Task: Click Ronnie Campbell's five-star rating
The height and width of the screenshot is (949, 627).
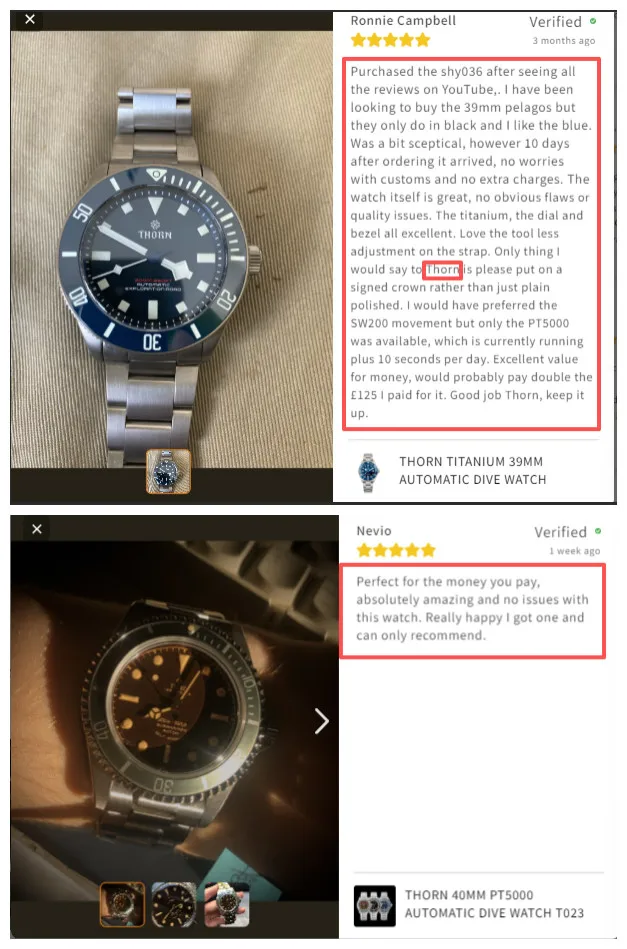Action: (x=390, y=41)
